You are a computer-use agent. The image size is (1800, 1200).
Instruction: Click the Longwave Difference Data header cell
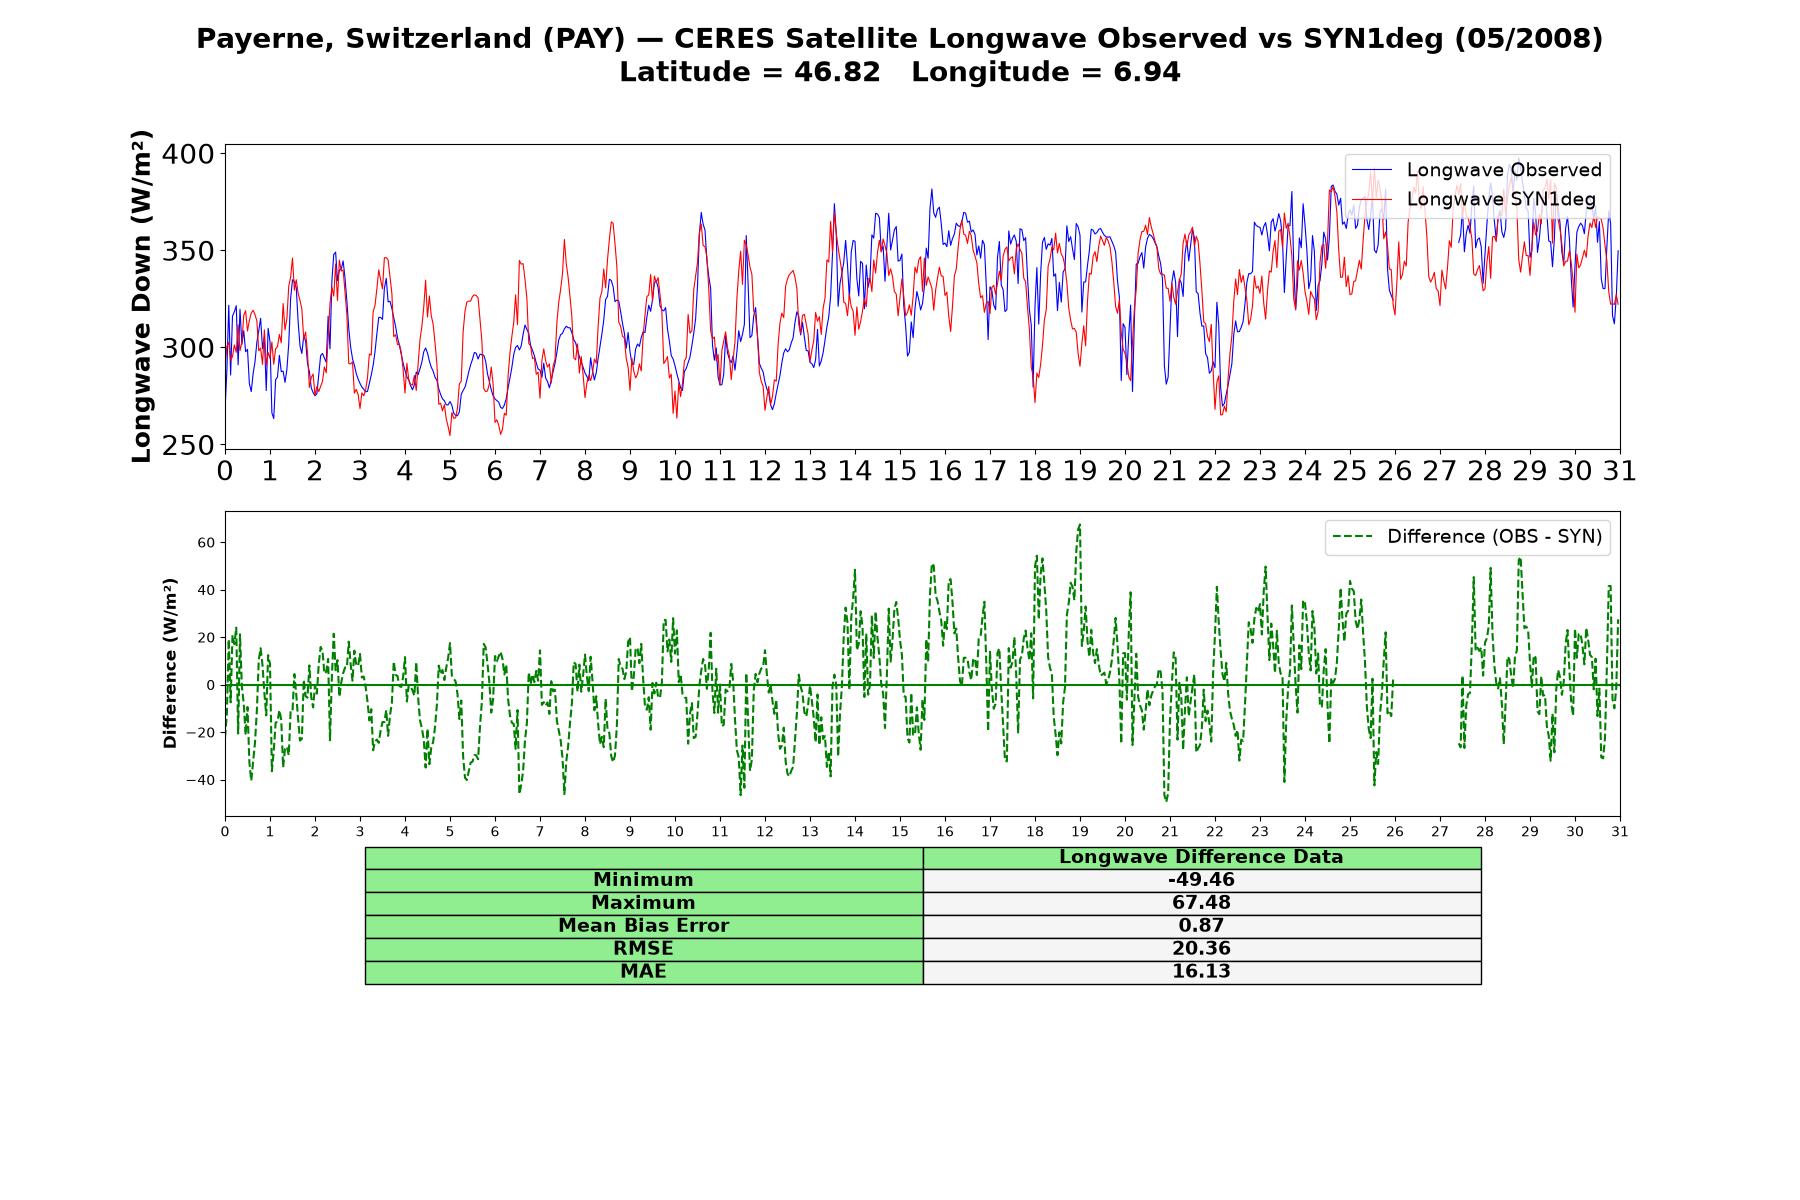(x=1202, y=858)
